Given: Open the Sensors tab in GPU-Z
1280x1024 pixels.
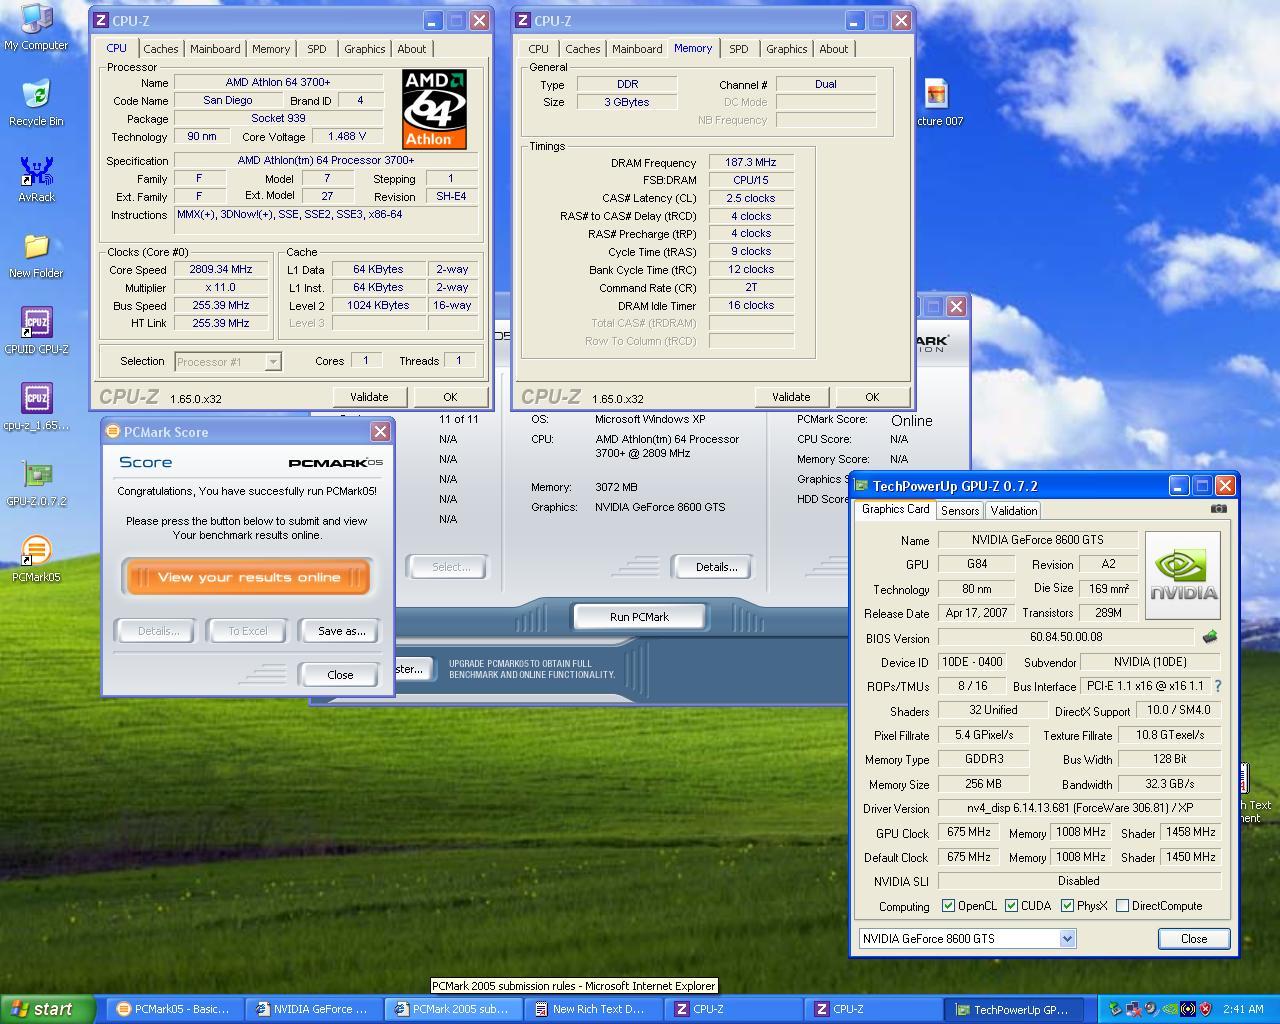Looking at the screenshot, I should click(x=960, y=511).
